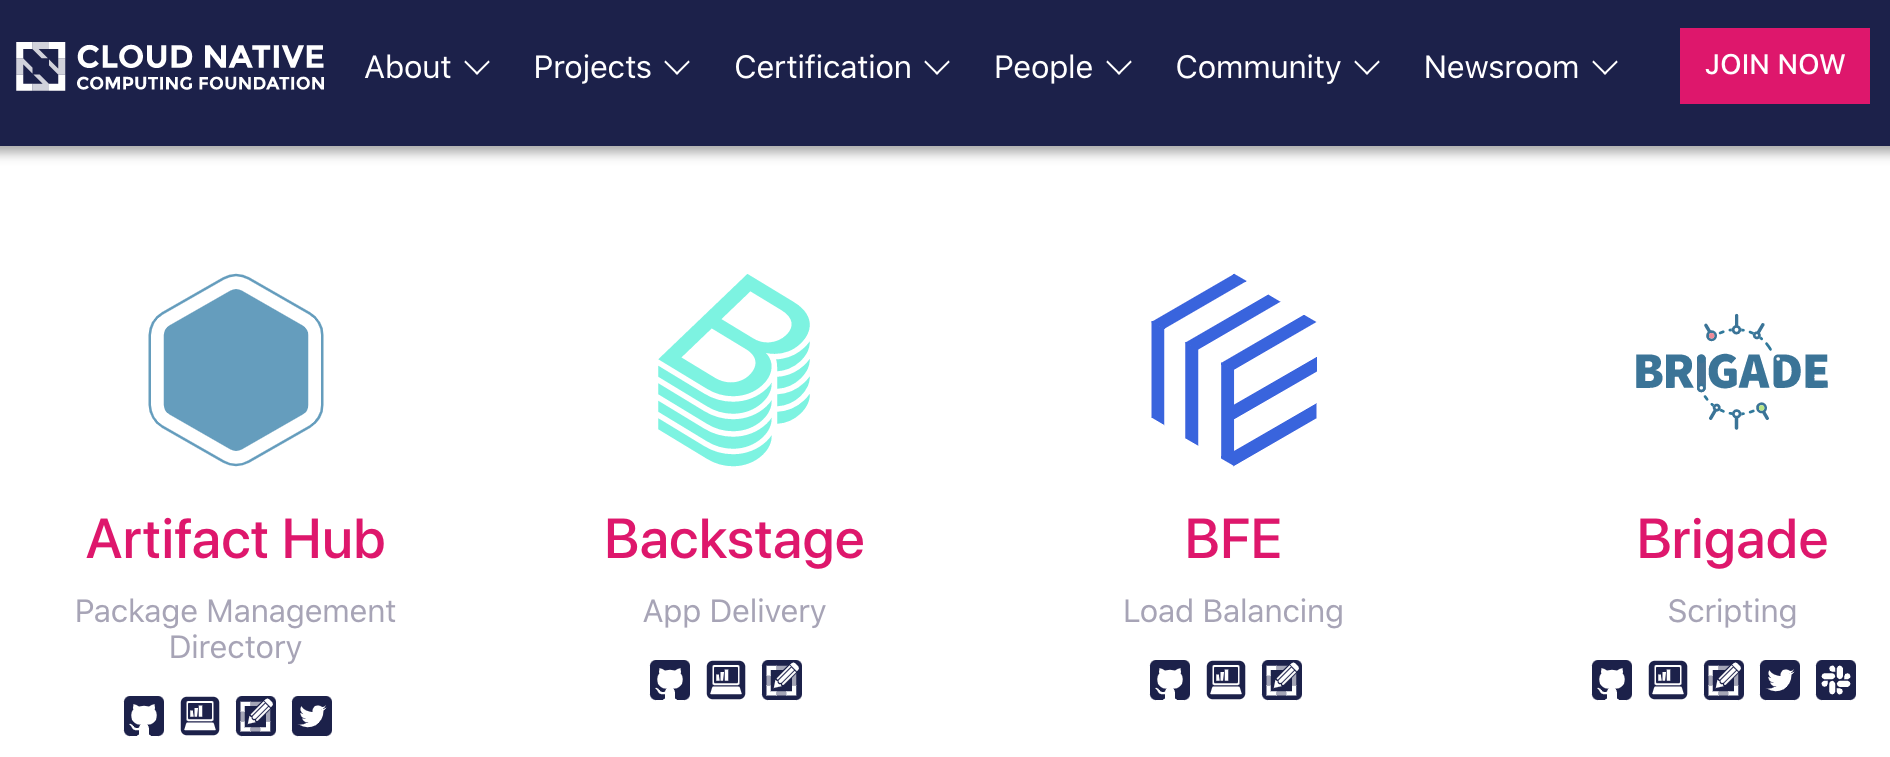Open the People menu item
The width and height of the screenshot is (1890, 757).
tap(1043, 67)
